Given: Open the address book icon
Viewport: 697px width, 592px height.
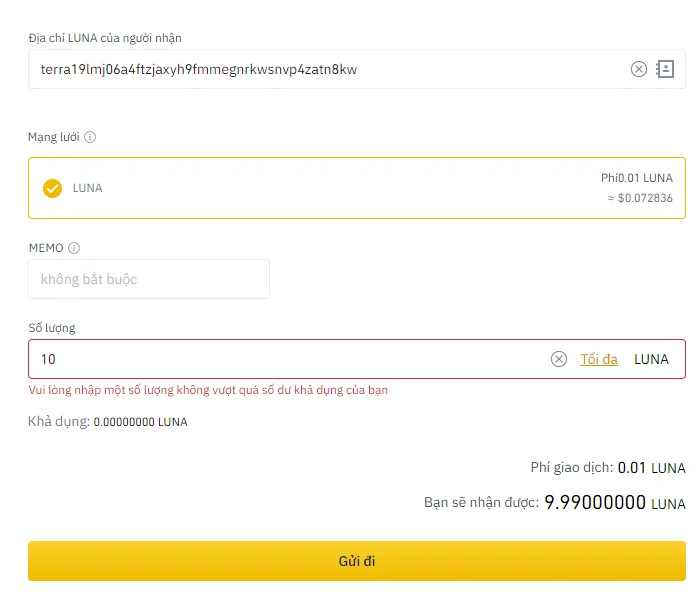Looking at the screenshot, I should pyautogui.click(x=665, y=69).
